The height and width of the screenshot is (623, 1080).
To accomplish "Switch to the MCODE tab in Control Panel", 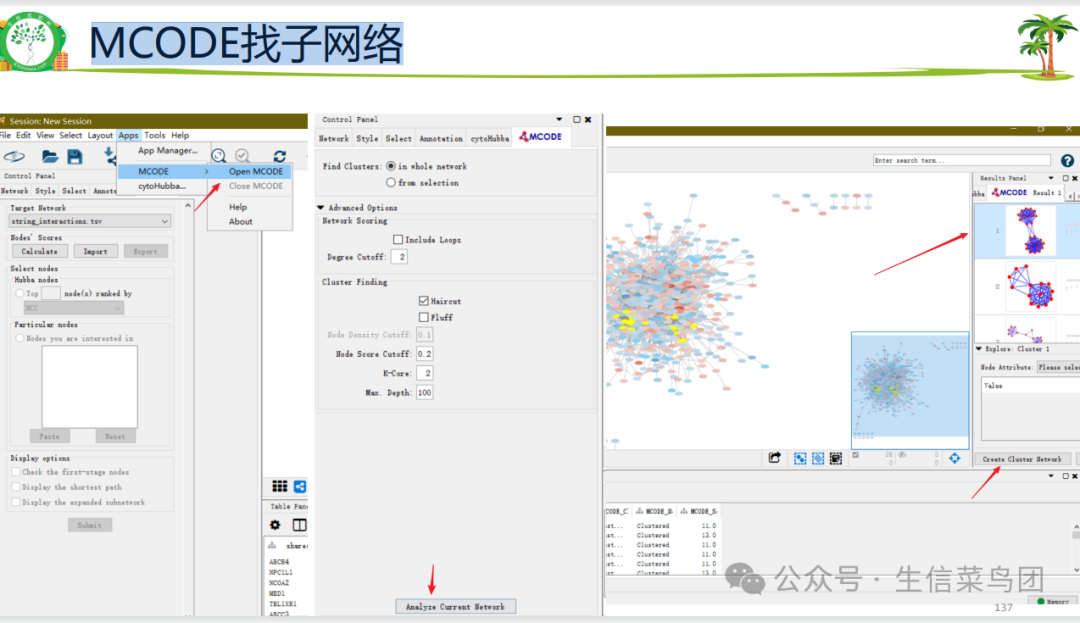I will (541, 137).
